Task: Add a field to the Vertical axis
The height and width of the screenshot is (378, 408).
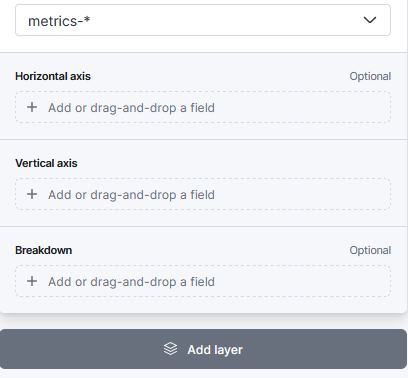Action: pyautogui.click(x=203, y=194)
